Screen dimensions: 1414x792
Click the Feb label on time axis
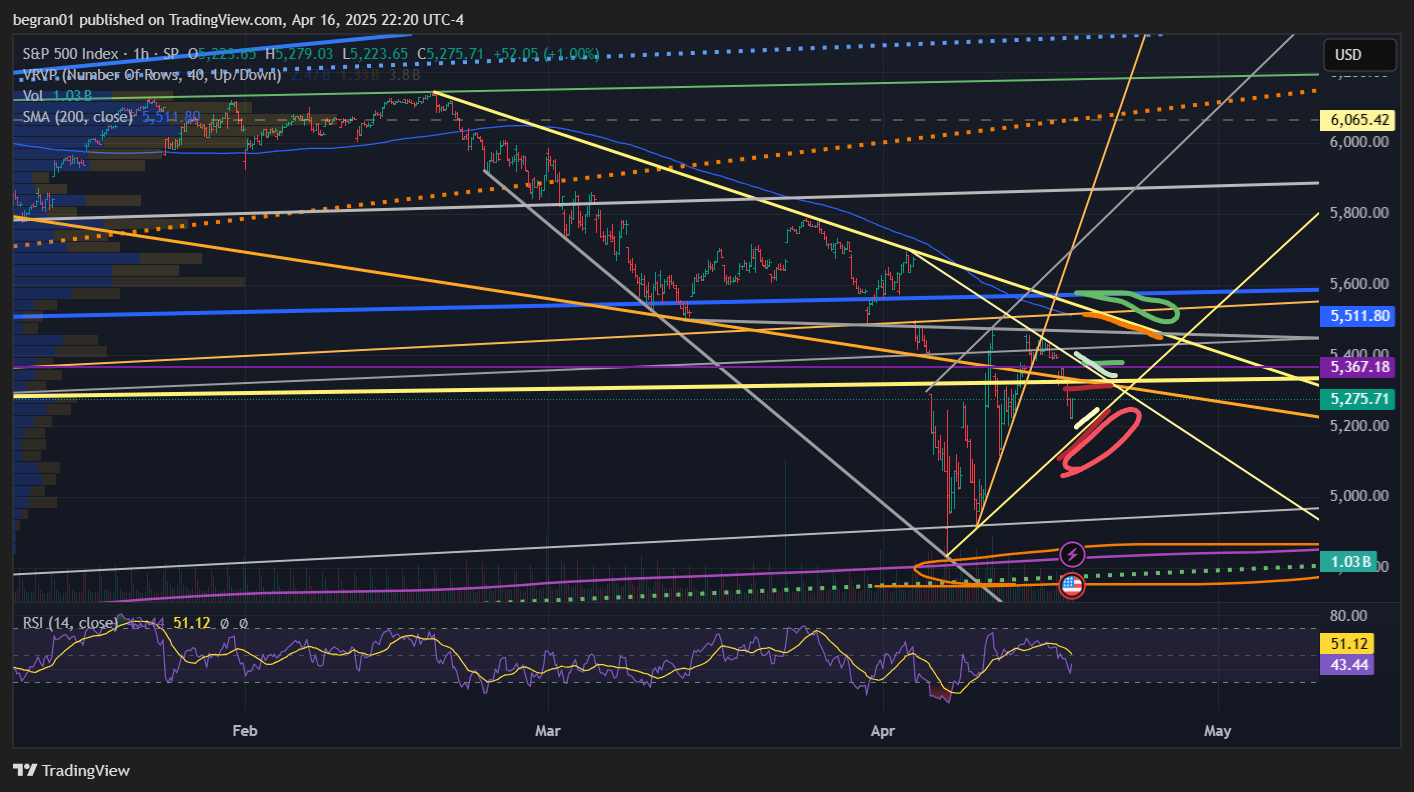point(245,731)
